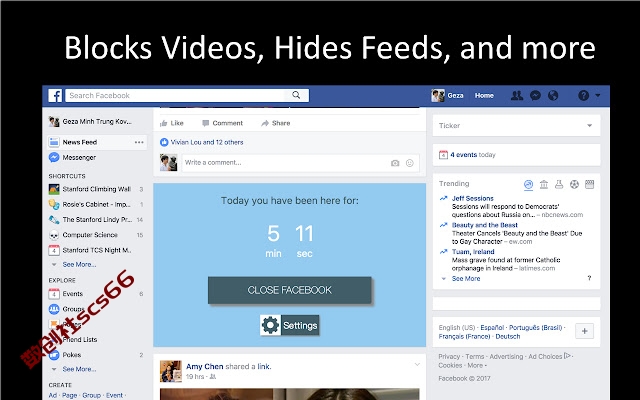
Task: Open account menu dropdown arrow in top bar
Action: (x=598, y=96)
